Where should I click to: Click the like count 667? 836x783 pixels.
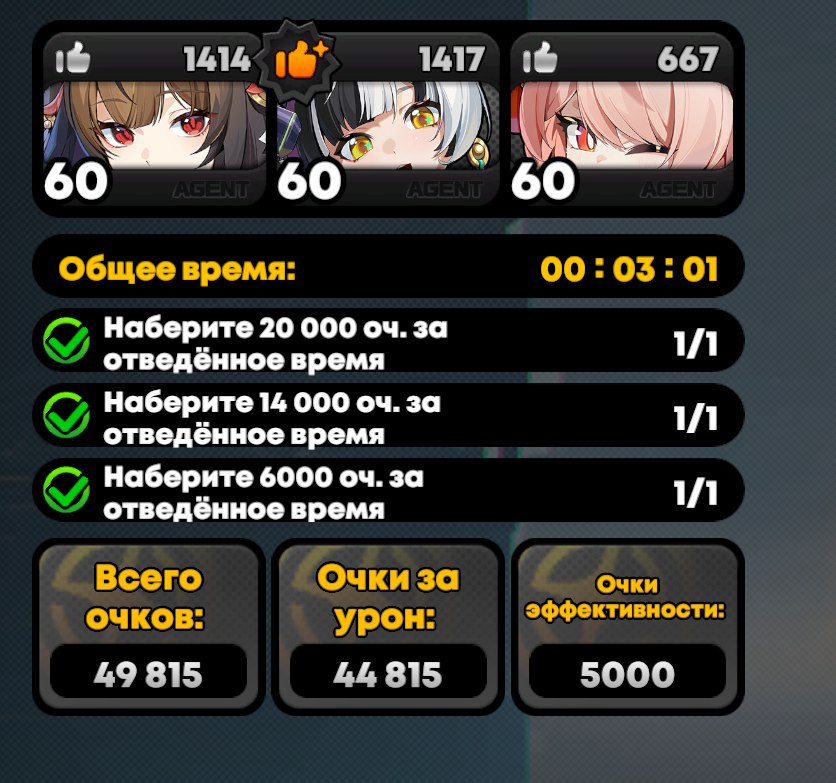pos(688,59)
